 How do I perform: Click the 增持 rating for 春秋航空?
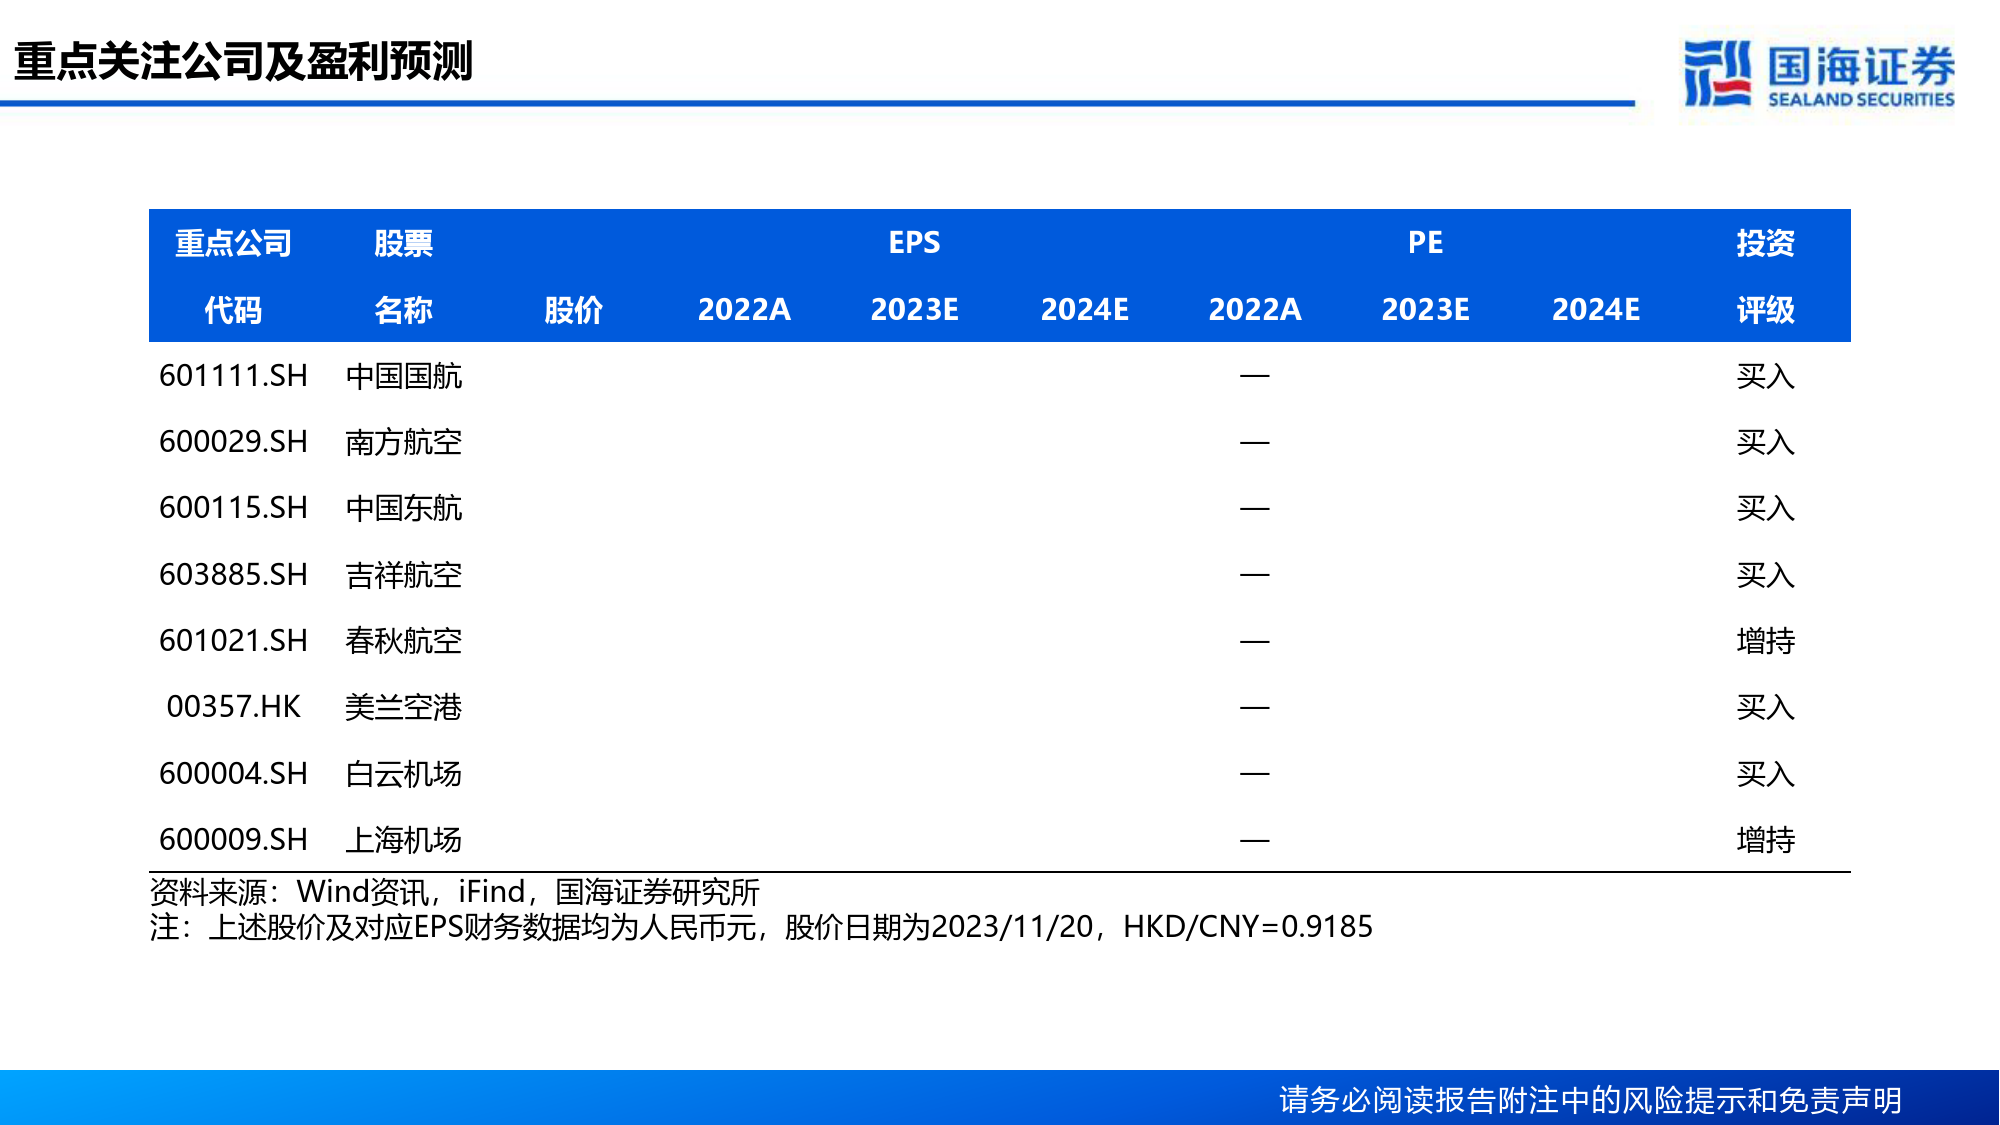(1766, 641)
